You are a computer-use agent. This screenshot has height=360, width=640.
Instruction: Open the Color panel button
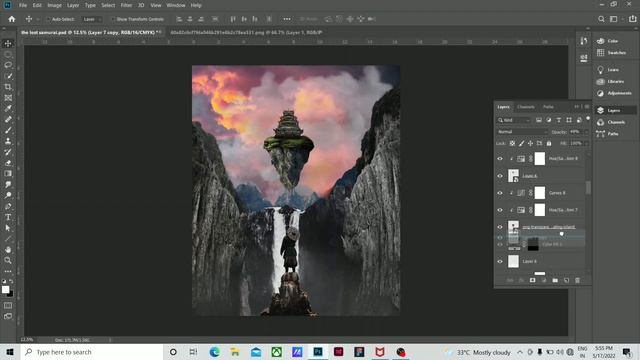click(x=613, y=41)
